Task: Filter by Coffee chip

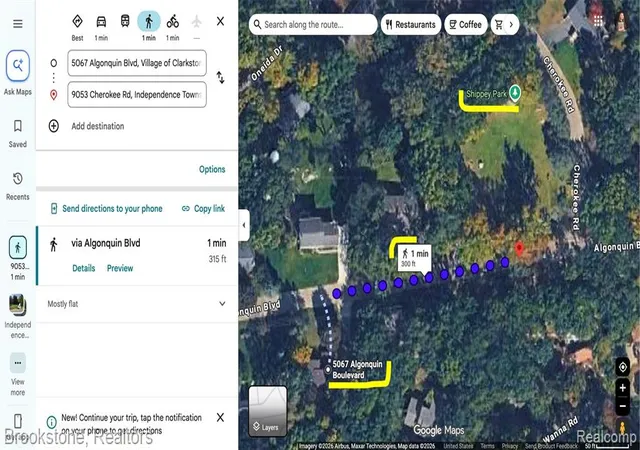Action: pos(466,25)
